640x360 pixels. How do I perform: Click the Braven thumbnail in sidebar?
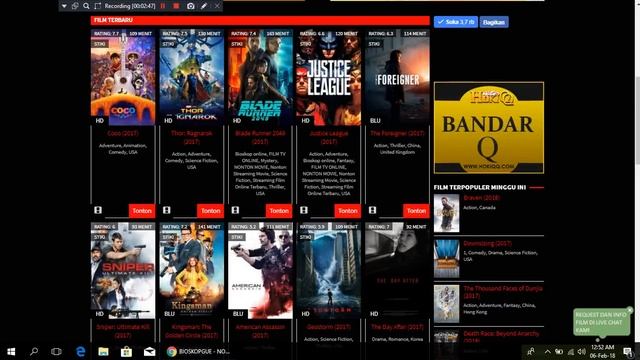coord(447,213)
